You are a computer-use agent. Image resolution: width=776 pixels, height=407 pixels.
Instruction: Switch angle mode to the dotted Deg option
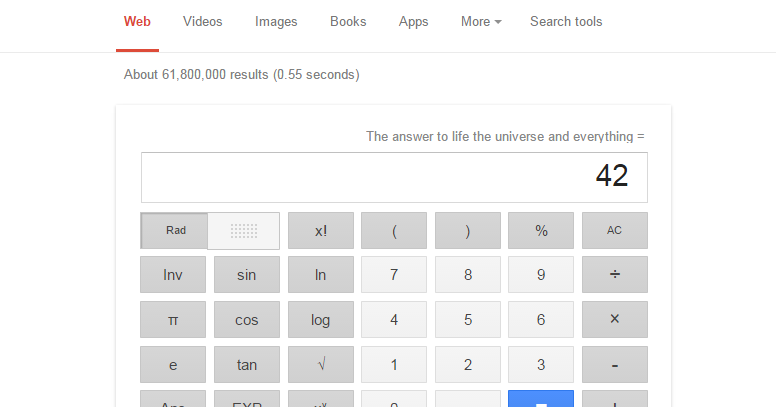pyautogui.click(x=244, y=231)
